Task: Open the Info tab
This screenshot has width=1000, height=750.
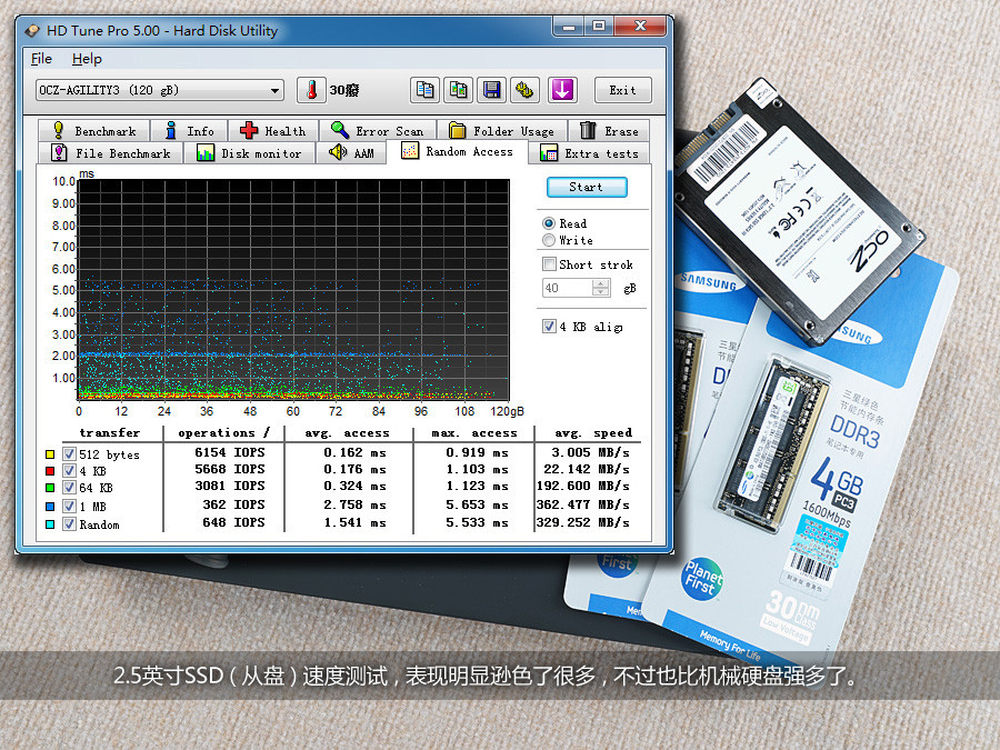Action: 189,131
